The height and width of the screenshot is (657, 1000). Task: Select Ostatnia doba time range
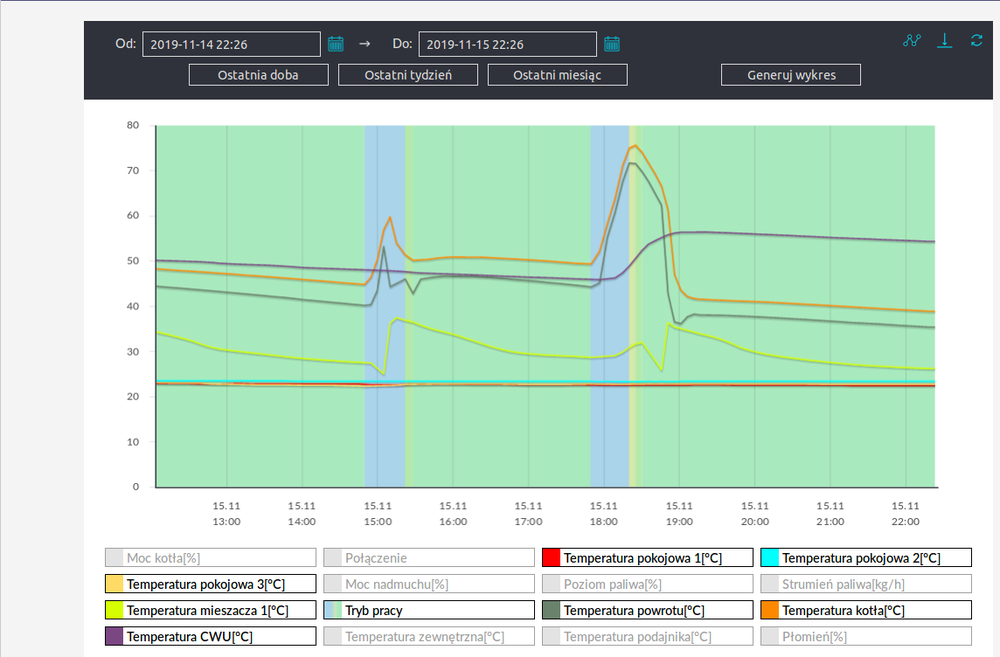[x=259, y=75]
